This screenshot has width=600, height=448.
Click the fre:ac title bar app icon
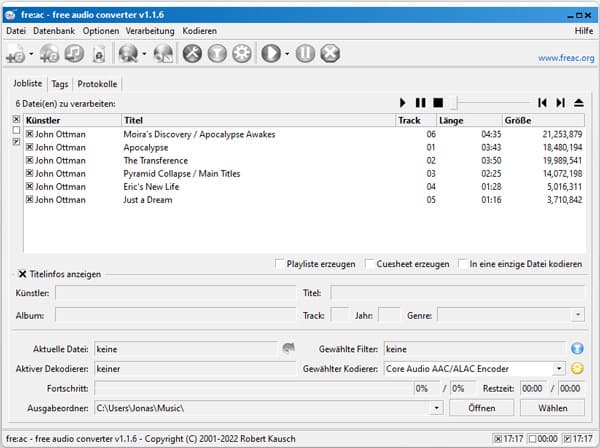10,15
